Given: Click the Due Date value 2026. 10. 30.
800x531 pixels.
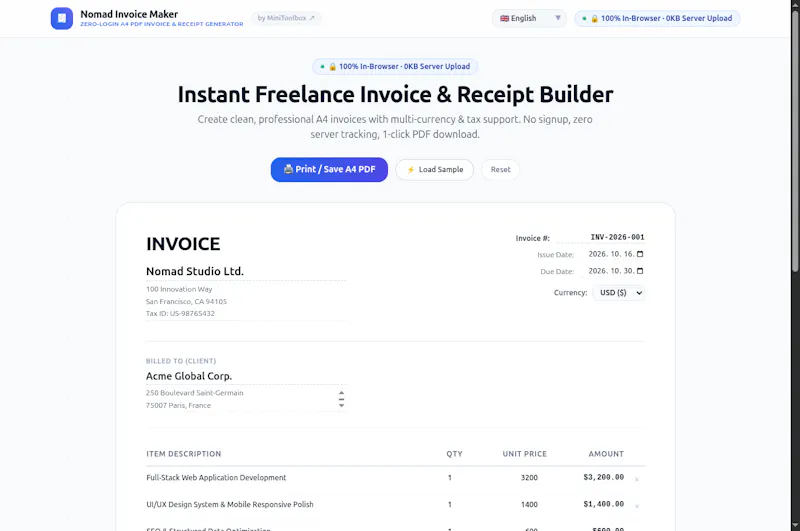Looking at the screenshot, I should [611, 271].
